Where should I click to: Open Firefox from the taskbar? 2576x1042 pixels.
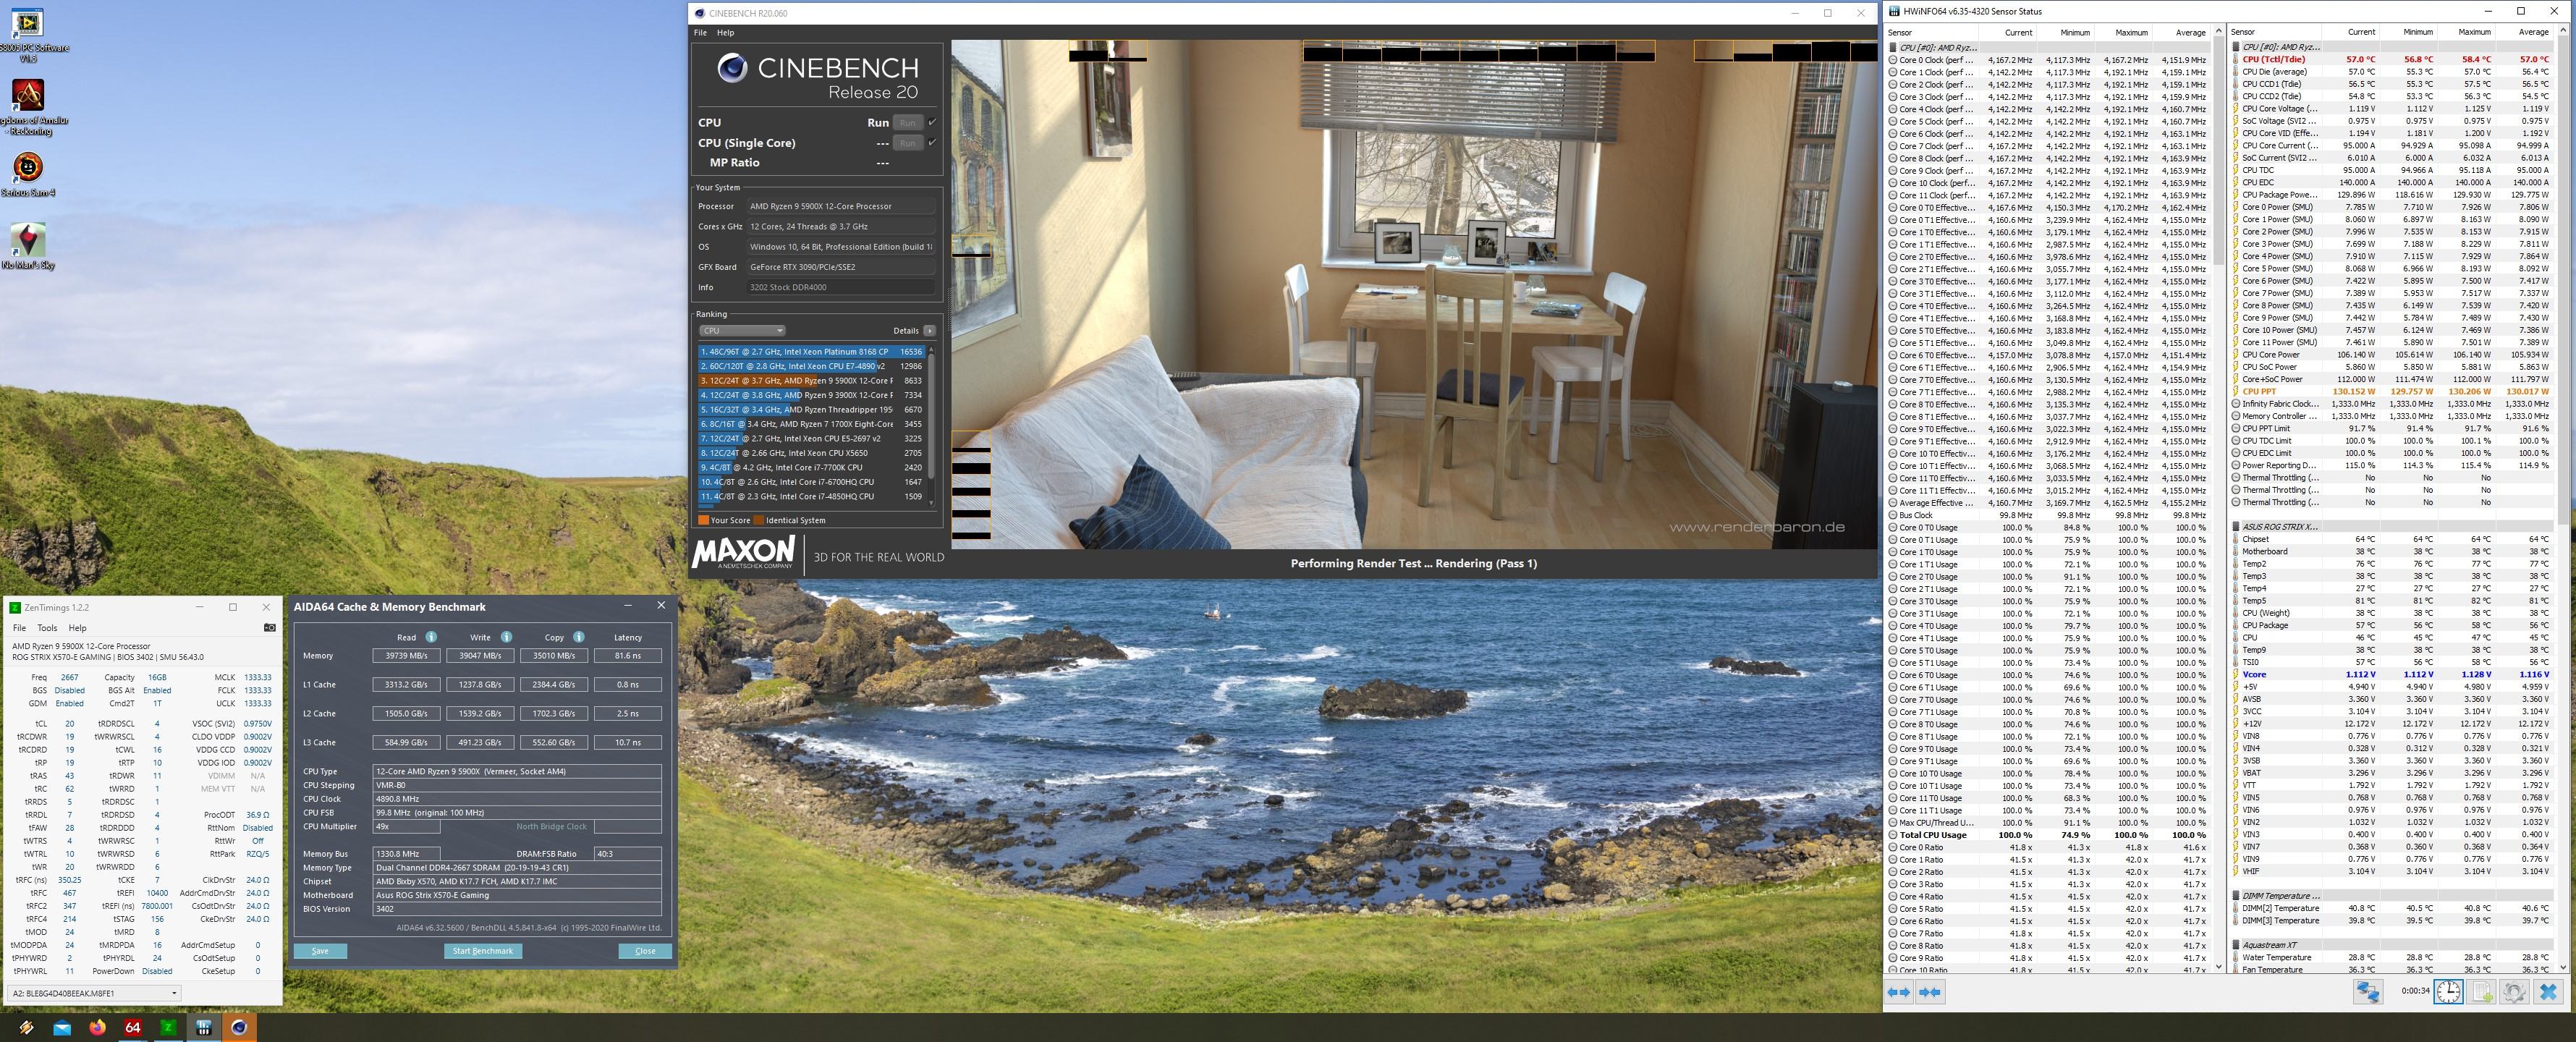point(97,1027)
